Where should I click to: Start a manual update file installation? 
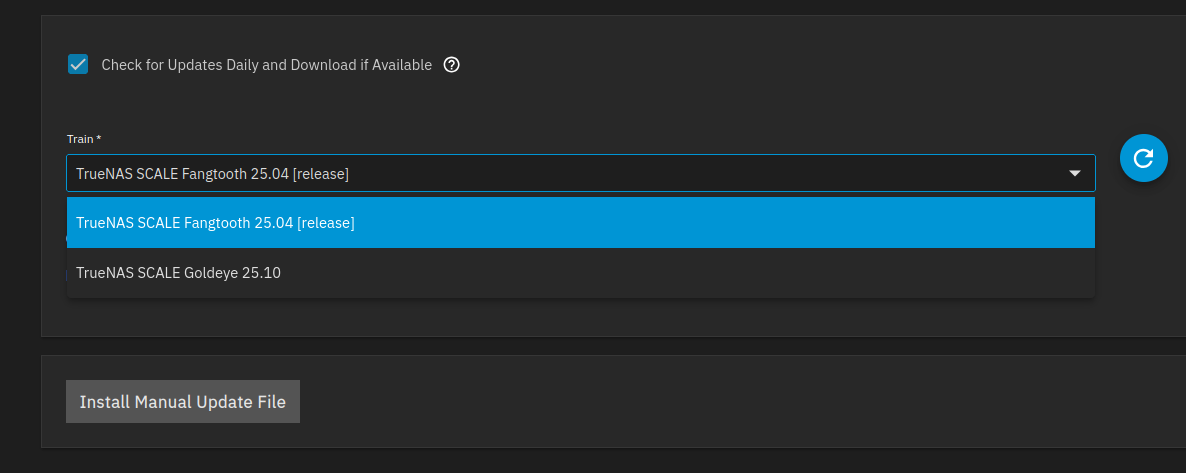[x=182, y=402]
